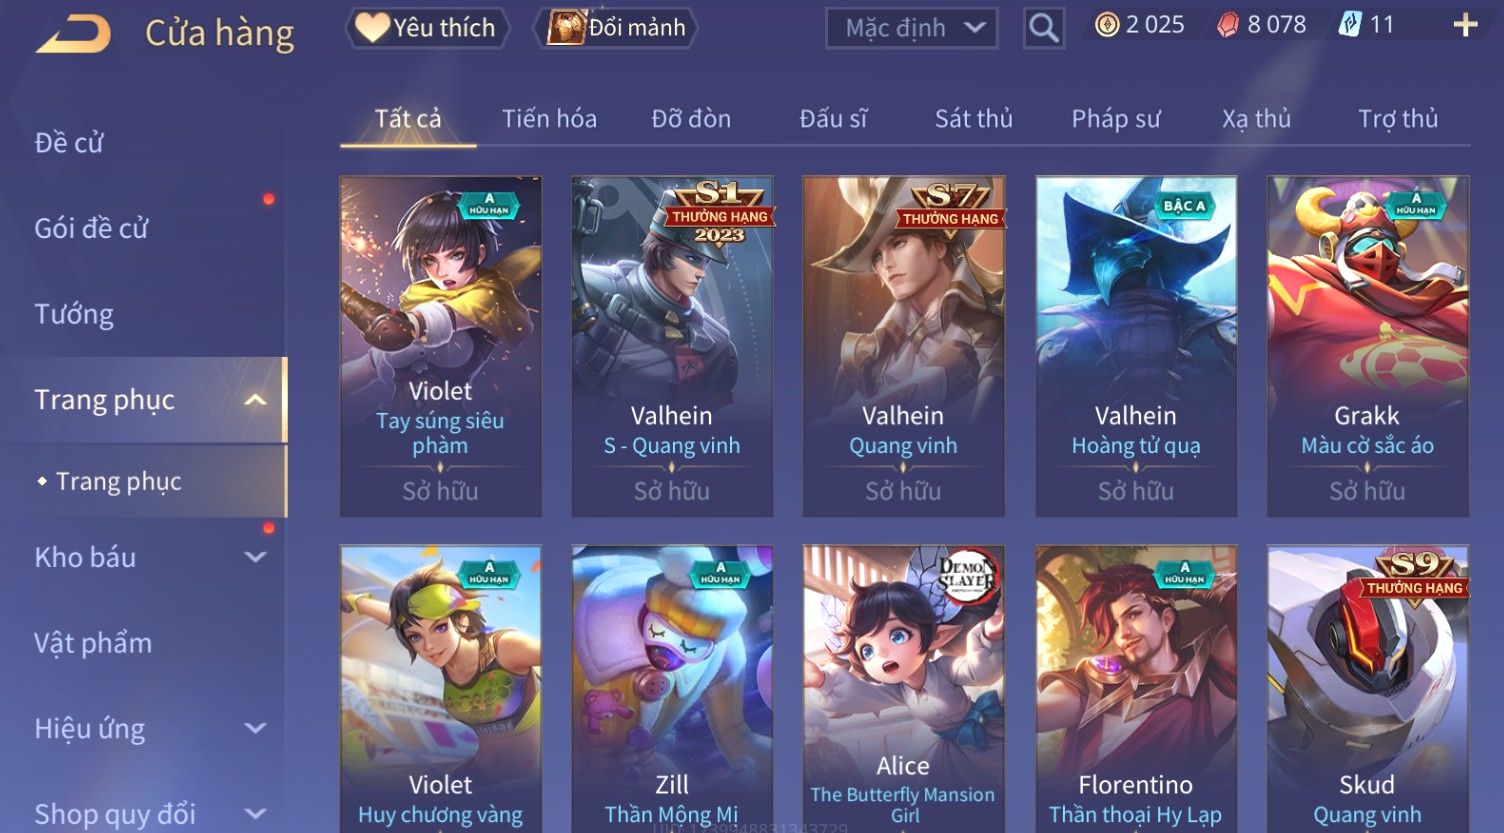Tap the blue voucher ticket icon
This screenshot has width=1504, height=833.
1350,25
